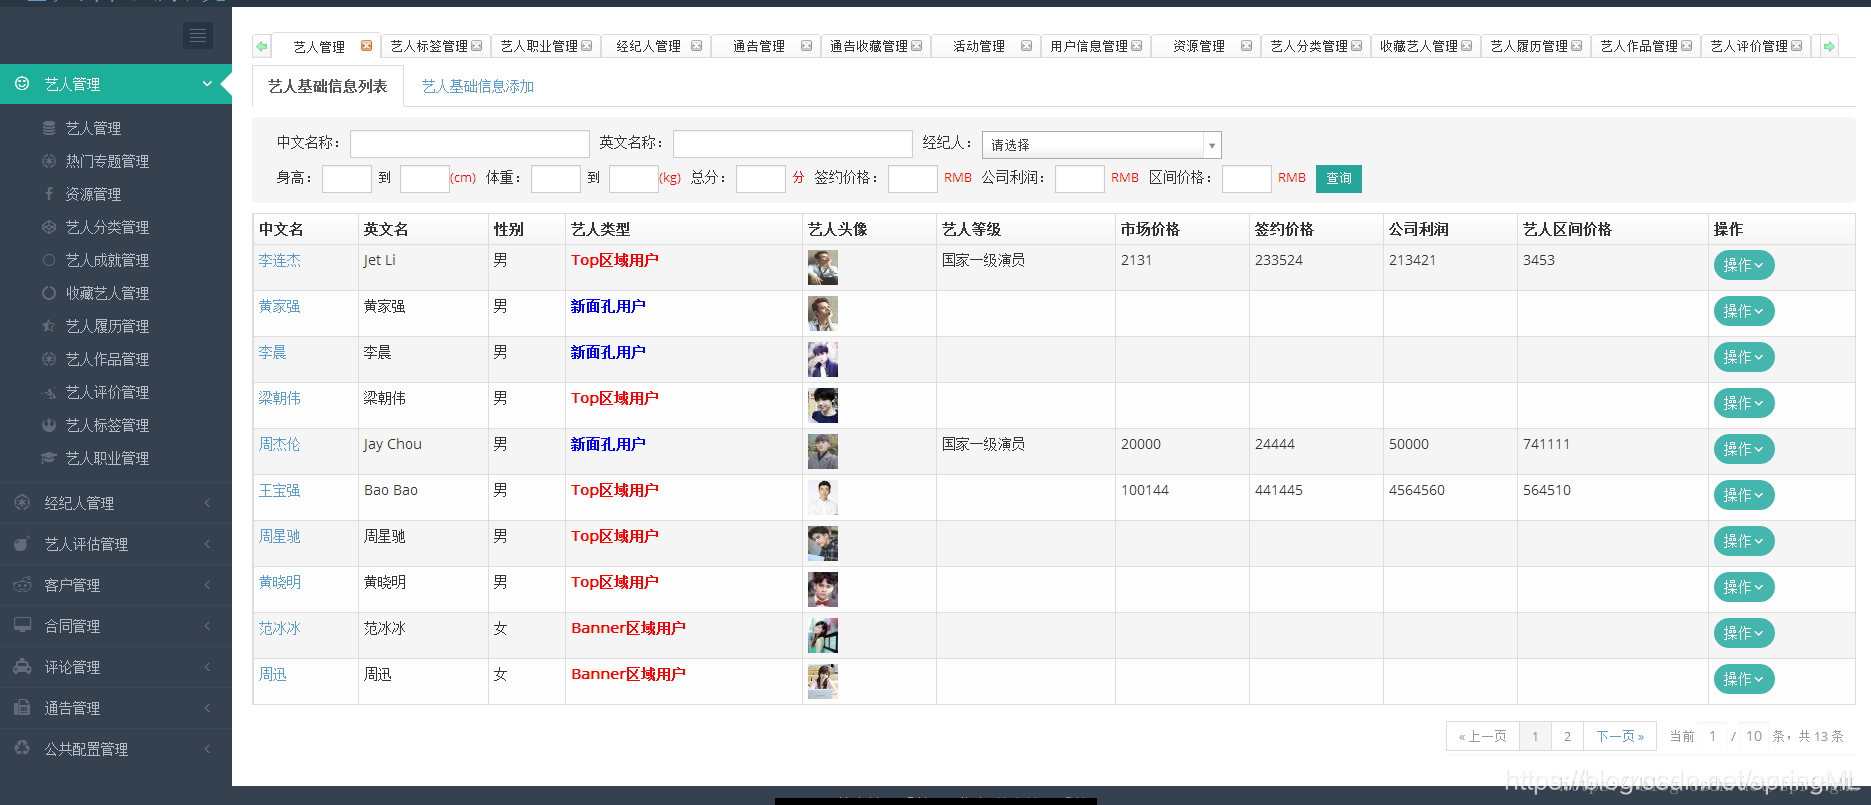Viewport: 1871px width, 805px height.
Task: Click the 艺人履历管理 star icon
Action: pyautogui.click(x=49, y=326)
